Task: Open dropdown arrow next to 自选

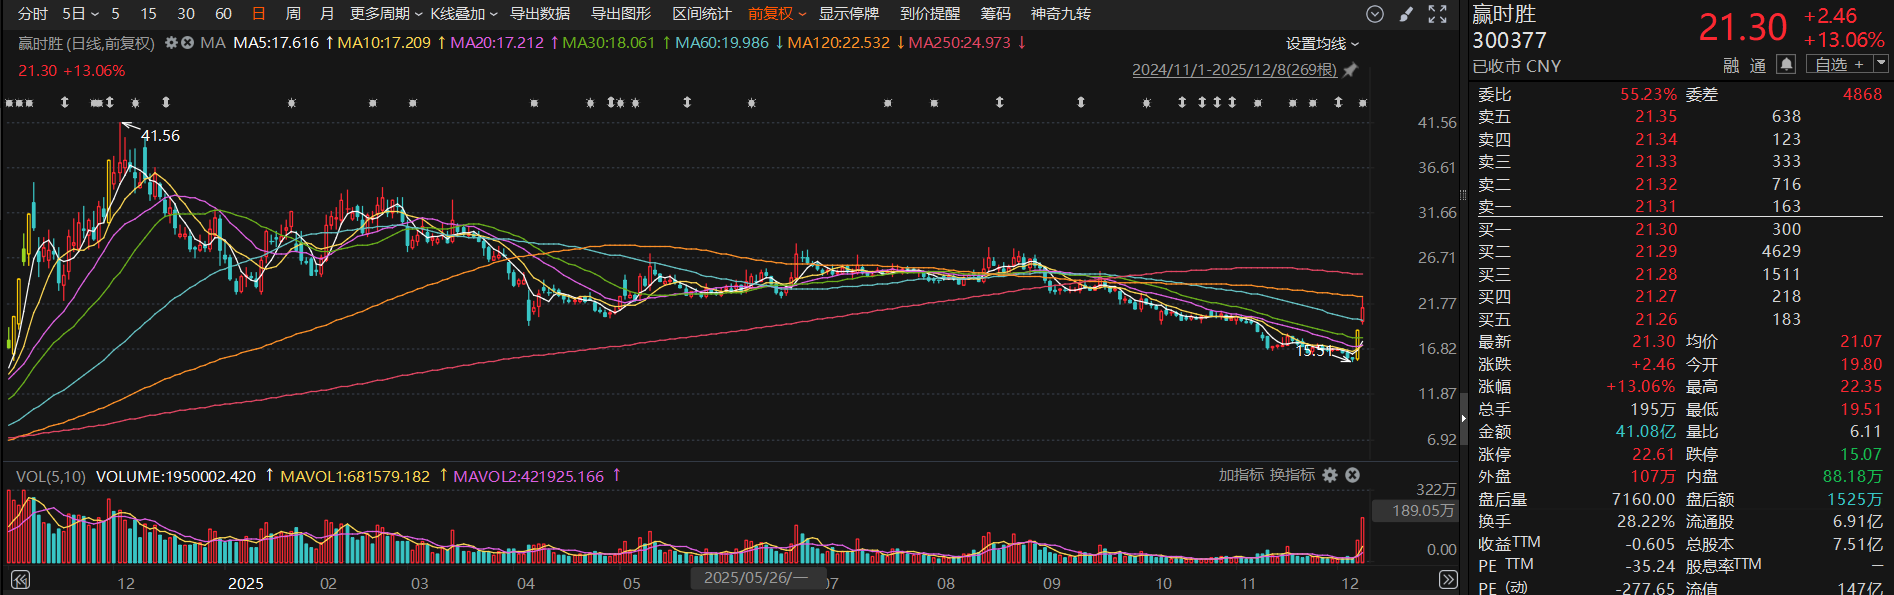Action: [1880, 64]
